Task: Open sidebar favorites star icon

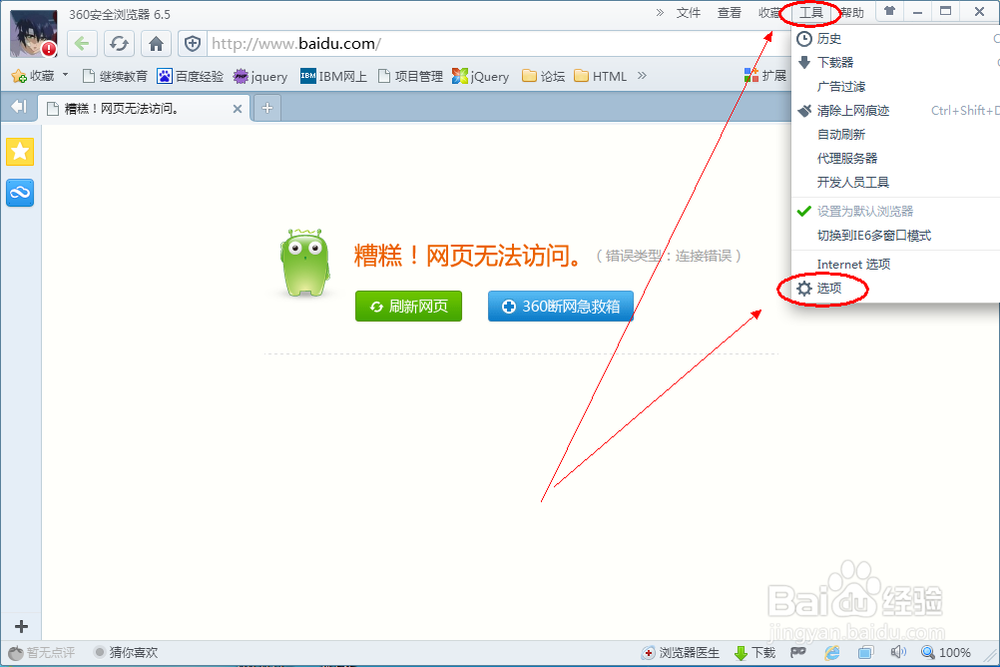Action: [x=20, y=152]
